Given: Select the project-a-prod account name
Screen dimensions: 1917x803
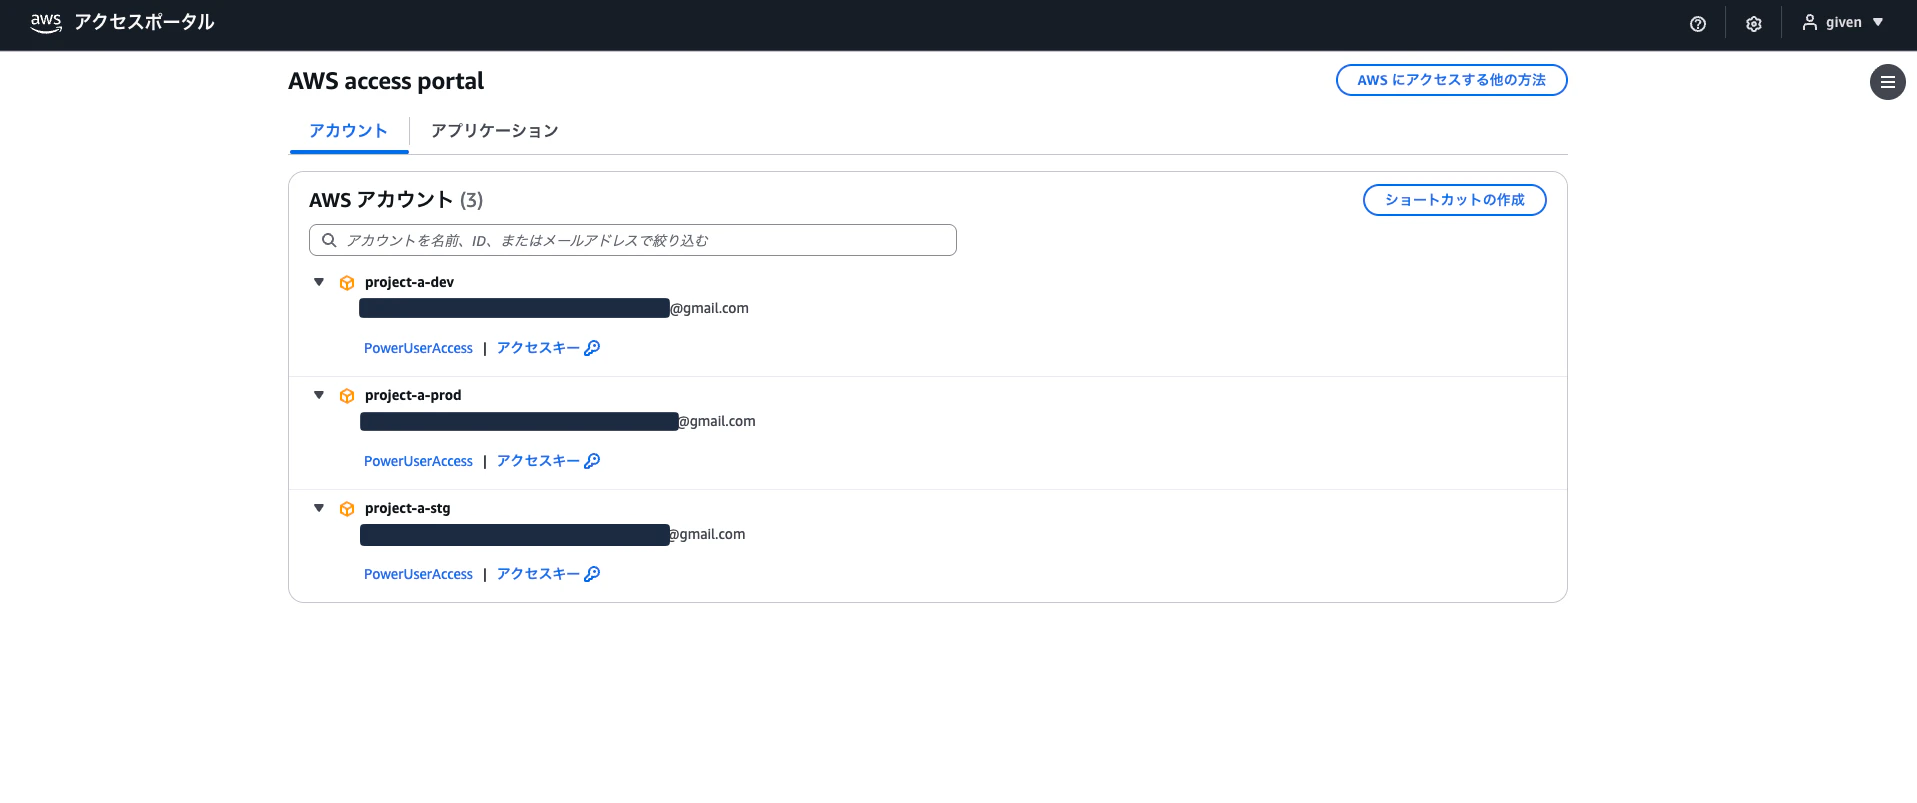Looking at the screenshot, I should tap(413, 395).
